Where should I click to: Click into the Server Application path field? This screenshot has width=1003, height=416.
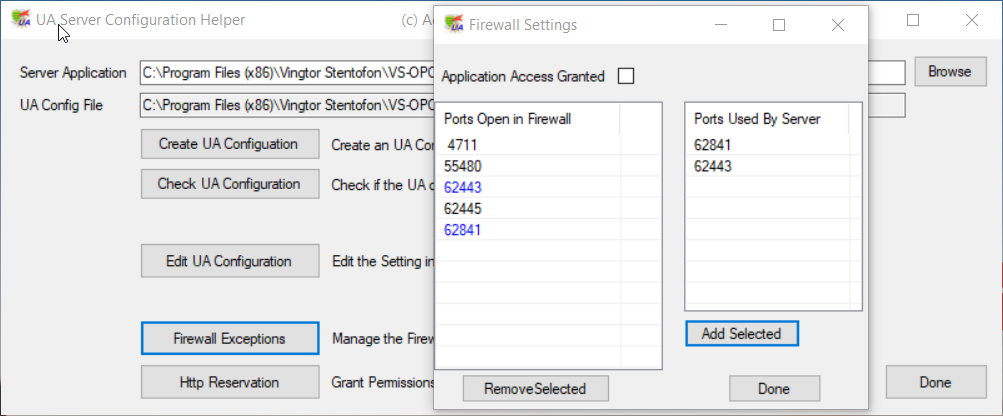285,73
